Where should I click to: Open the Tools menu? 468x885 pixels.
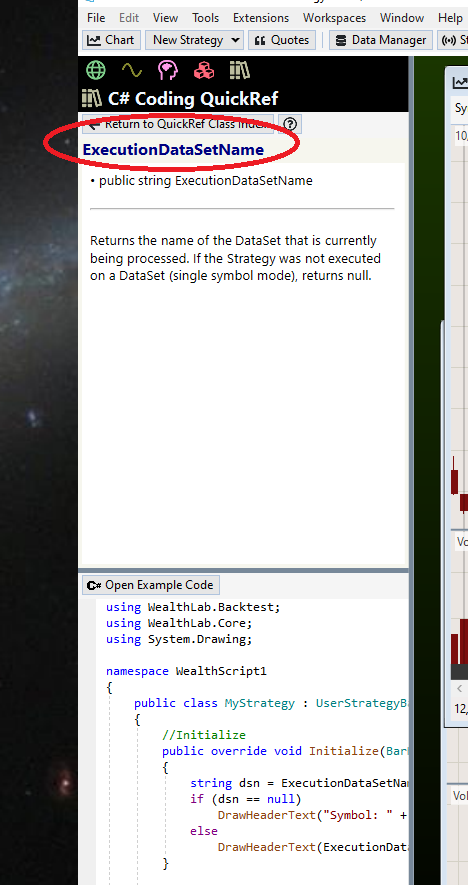(205, 18)
